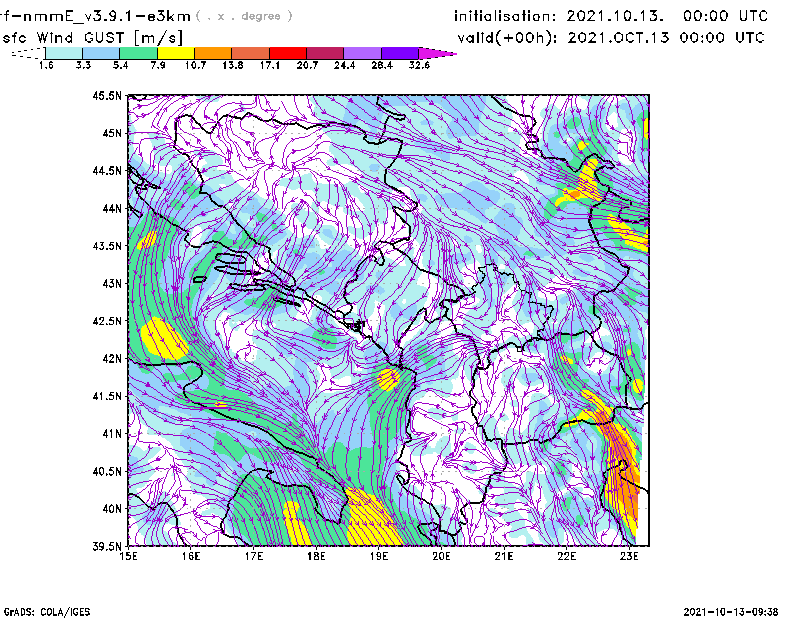Pick the lilac 24.4–28.4 legend swatch
Image resolution: width=800 pixels, height=618 pixels.
pos(362,53)
